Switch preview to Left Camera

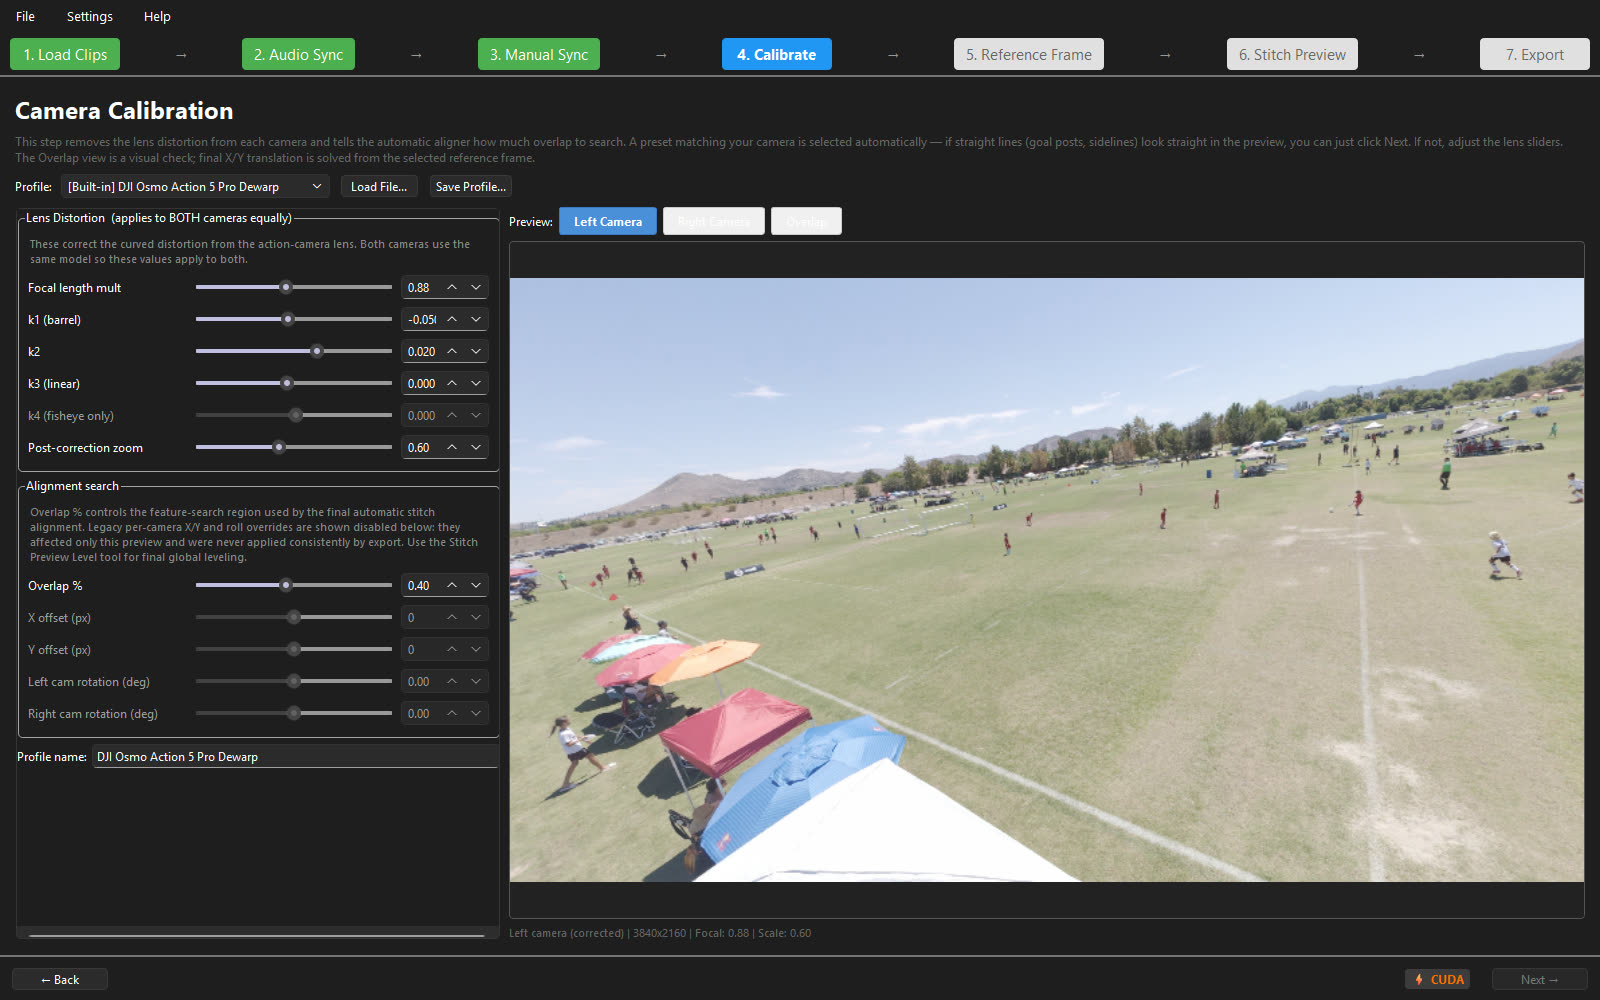(x=608, y=222)
